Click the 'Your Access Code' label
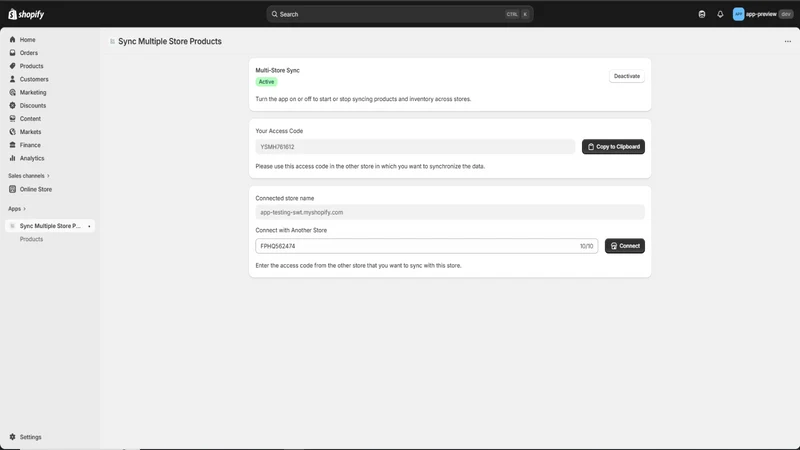 click(x=279, y=131)
